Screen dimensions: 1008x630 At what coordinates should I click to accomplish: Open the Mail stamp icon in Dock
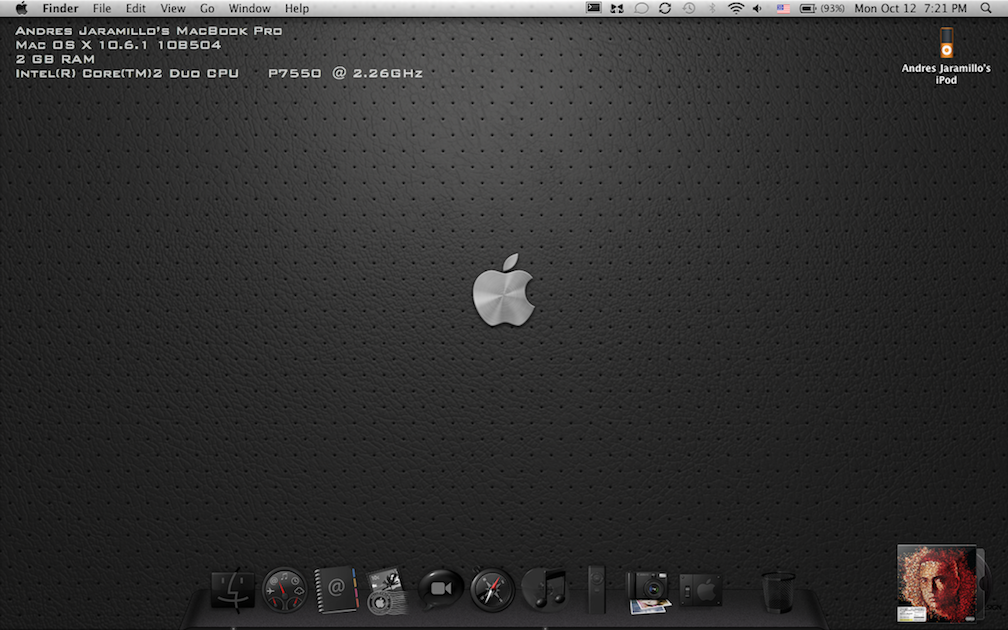[x=387, y=590]
